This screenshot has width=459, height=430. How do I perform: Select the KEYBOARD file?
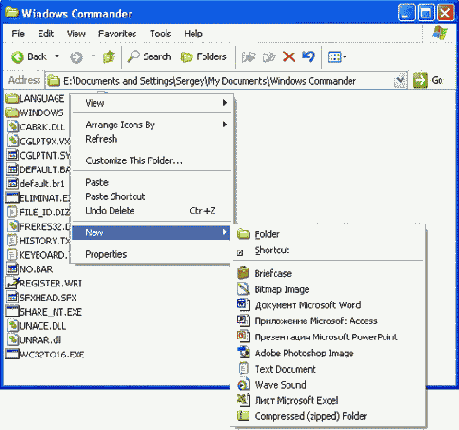37,255
